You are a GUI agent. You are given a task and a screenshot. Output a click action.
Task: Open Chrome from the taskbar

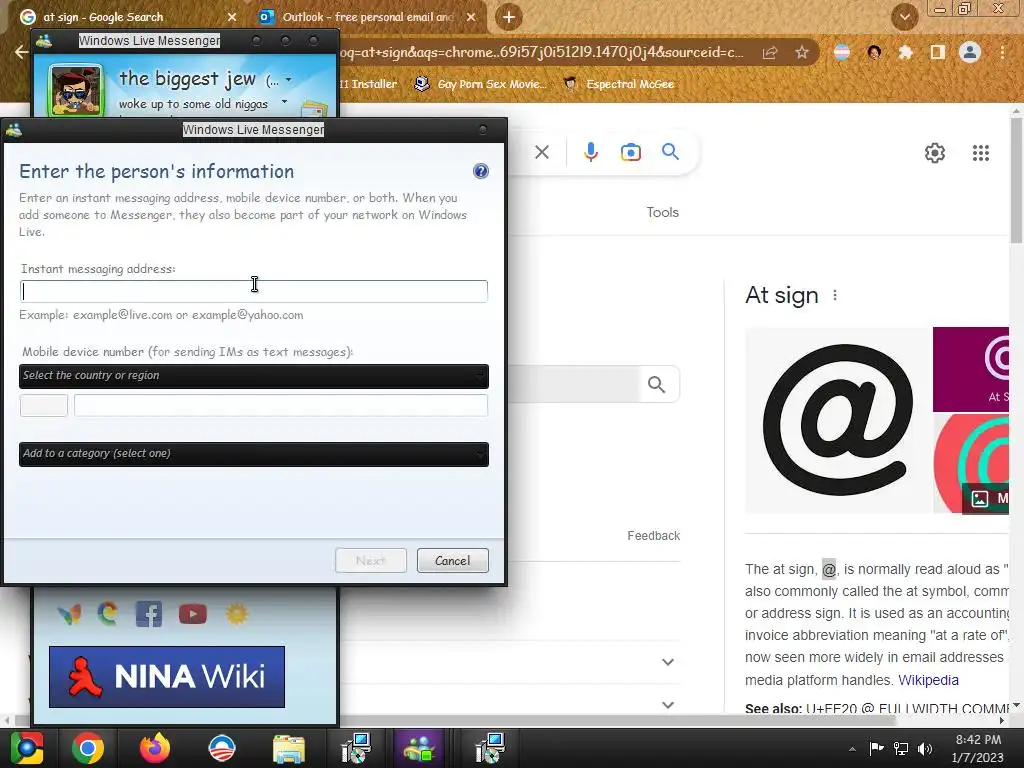[88, 748]
